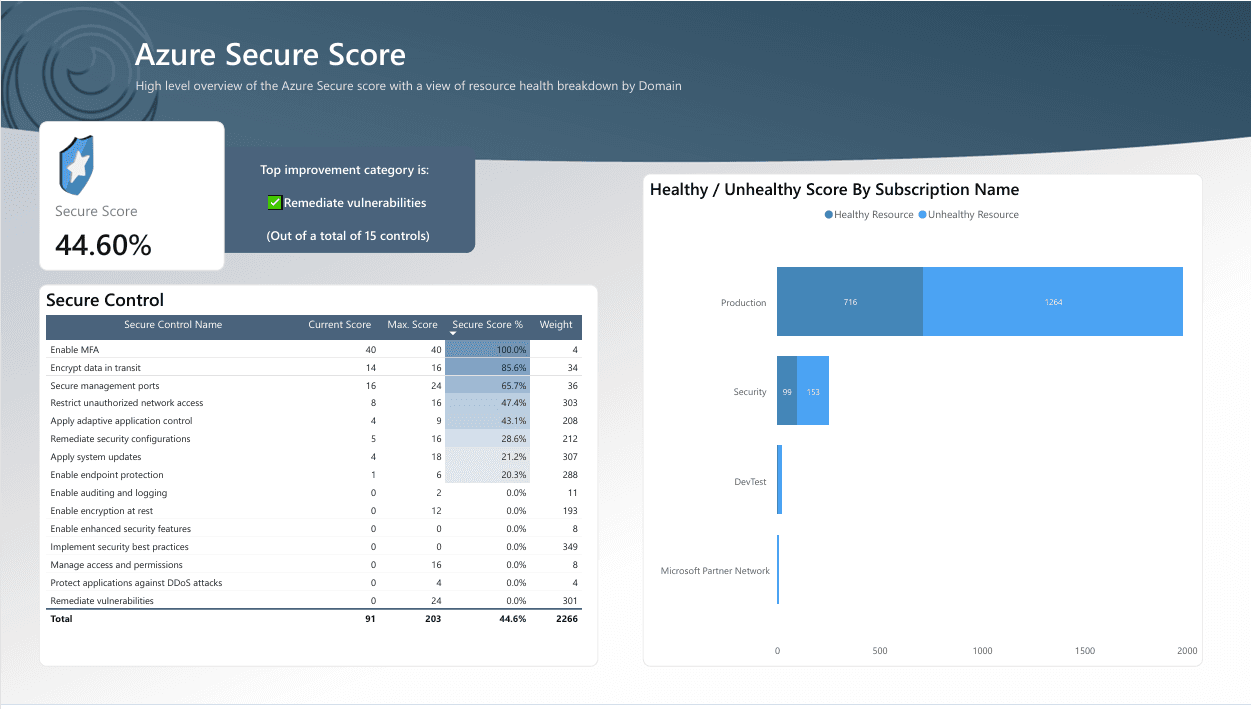Sort by Weight column header
Screen dimensions: 1251x709
[556, 325]
